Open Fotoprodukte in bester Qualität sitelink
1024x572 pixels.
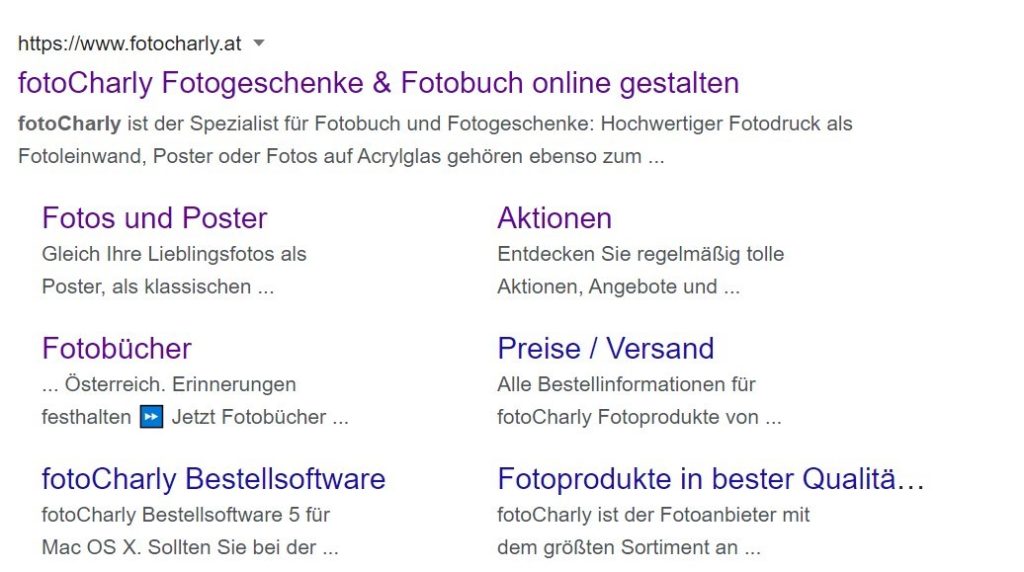(710, 479)
